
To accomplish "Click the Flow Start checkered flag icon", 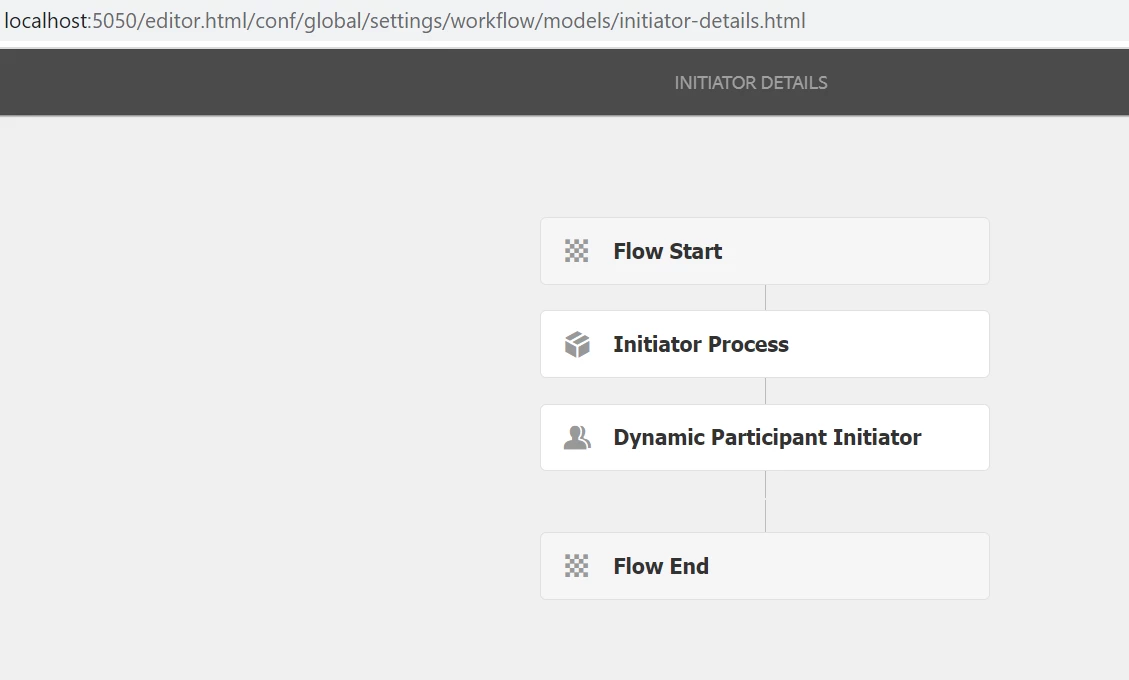I will click(576, 251).
